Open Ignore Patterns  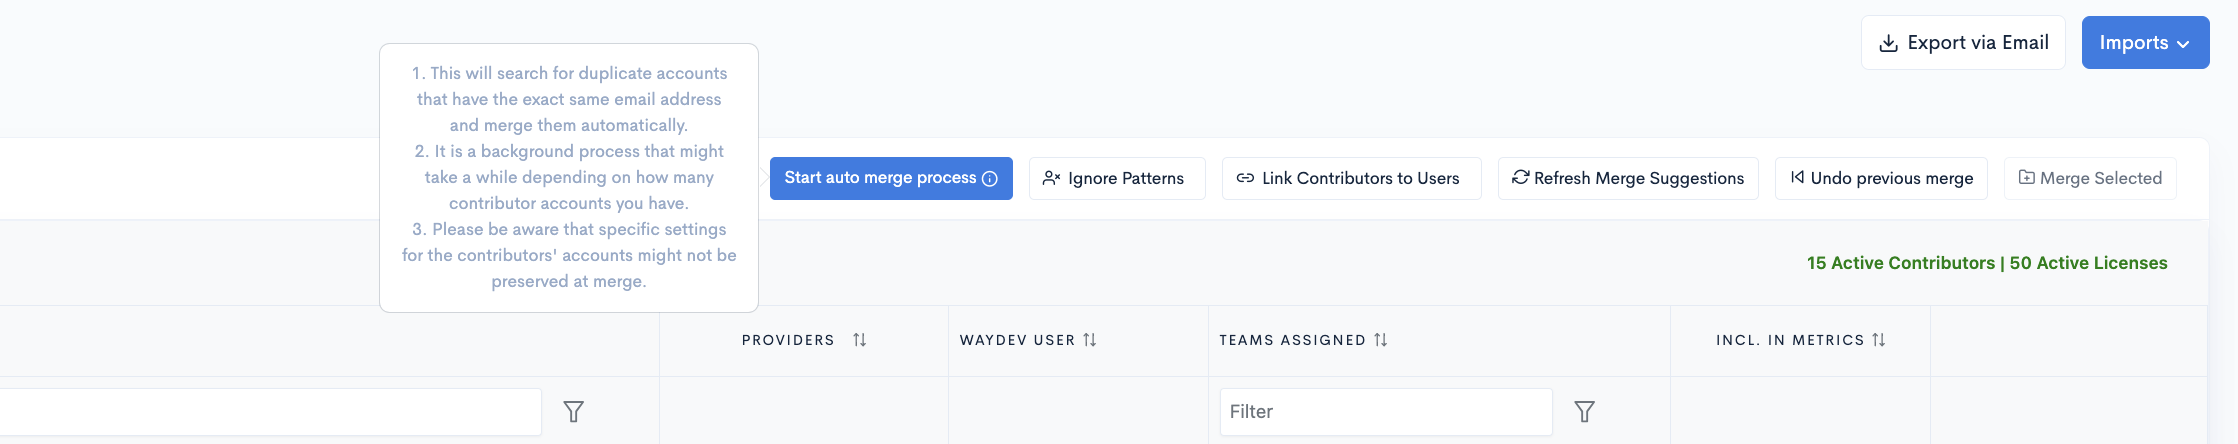click(x=1117, y=178)
